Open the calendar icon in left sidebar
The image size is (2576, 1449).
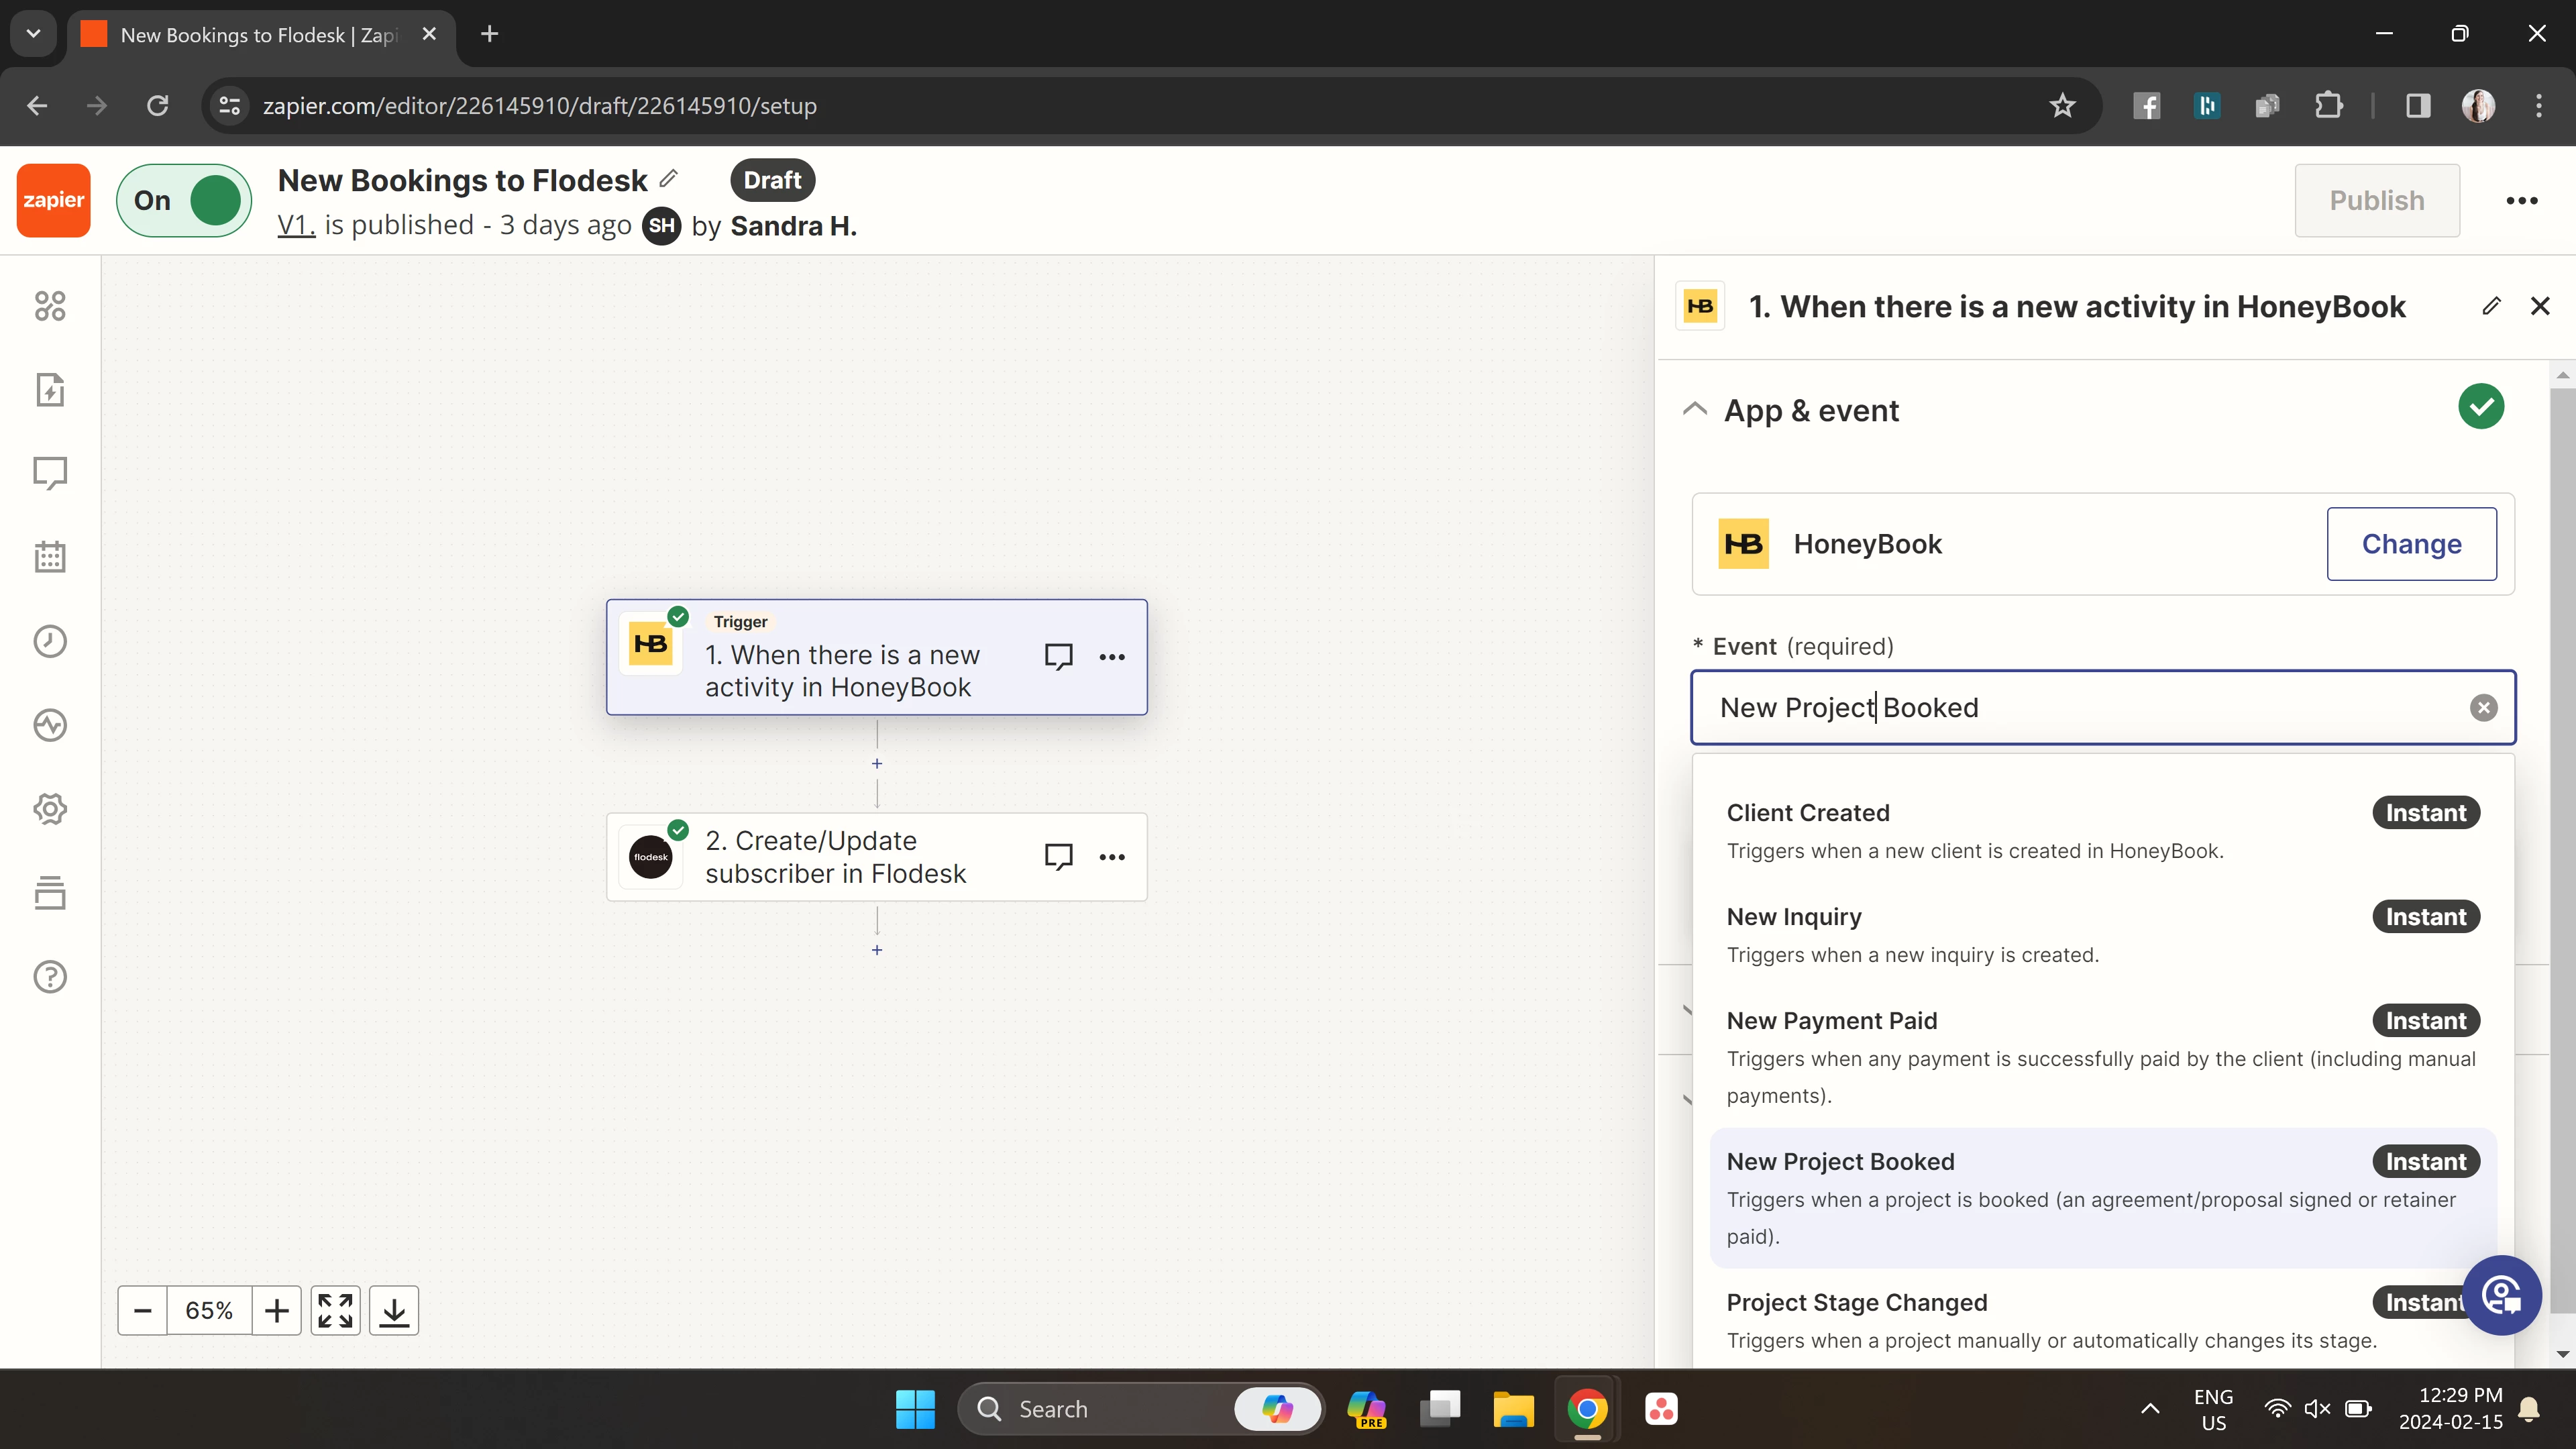point(50,557)
